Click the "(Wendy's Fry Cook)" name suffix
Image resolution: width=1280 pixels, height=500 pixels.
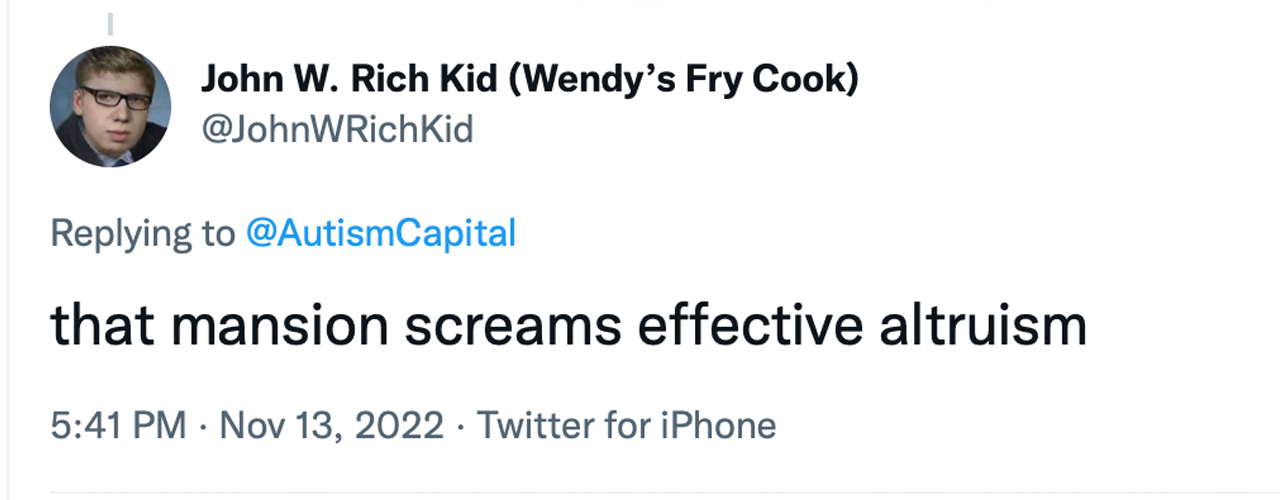(684, 80)
